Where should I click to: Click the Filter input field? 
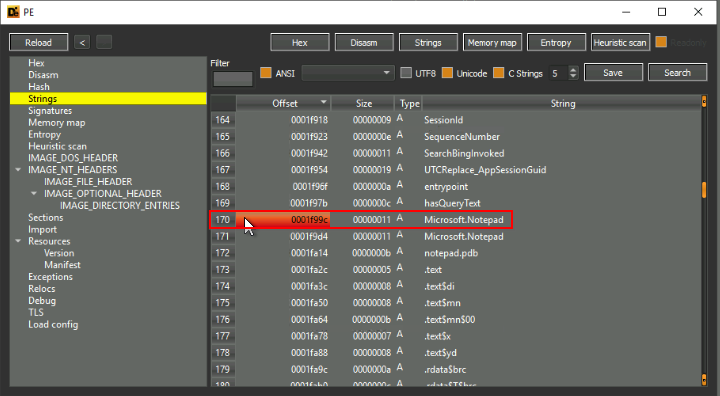(x=233, y=79)
